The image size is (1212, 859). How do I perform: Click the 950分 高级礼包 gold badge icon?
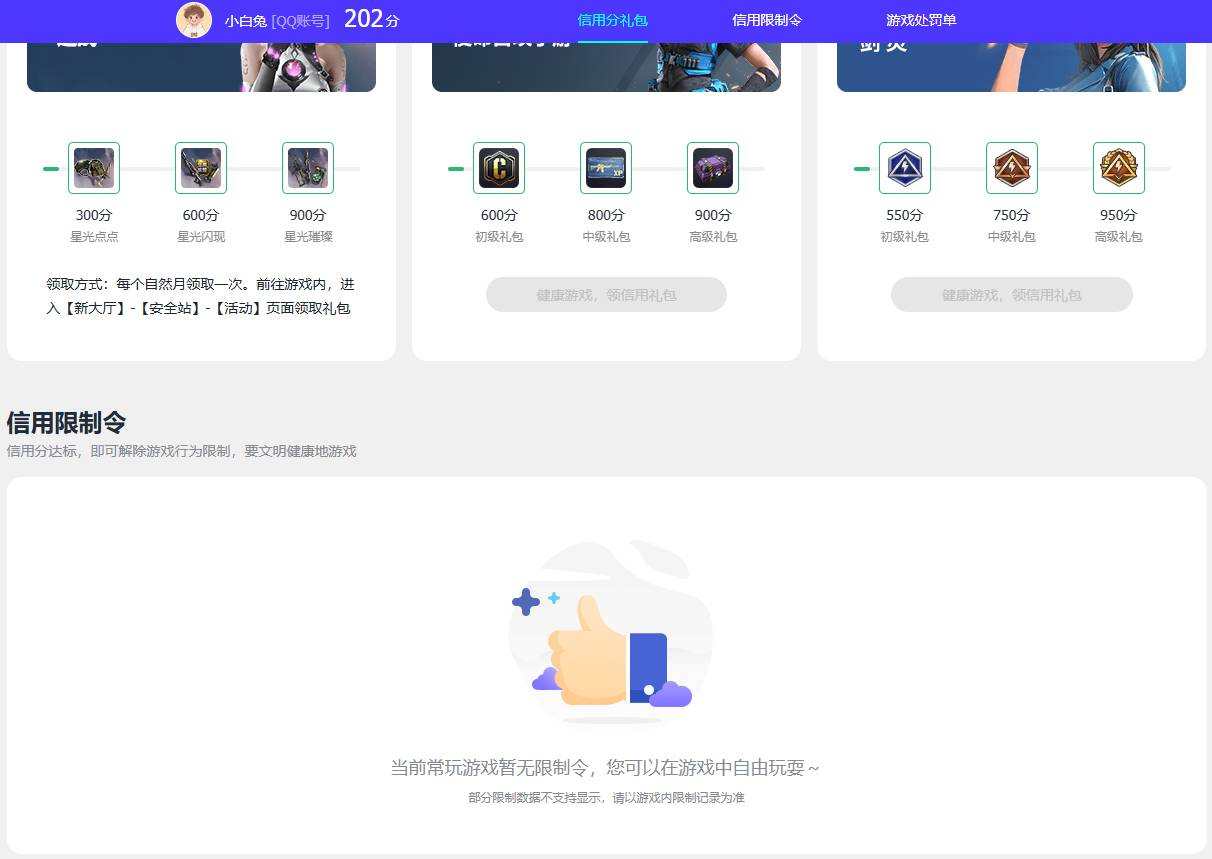click(1119, 168)
